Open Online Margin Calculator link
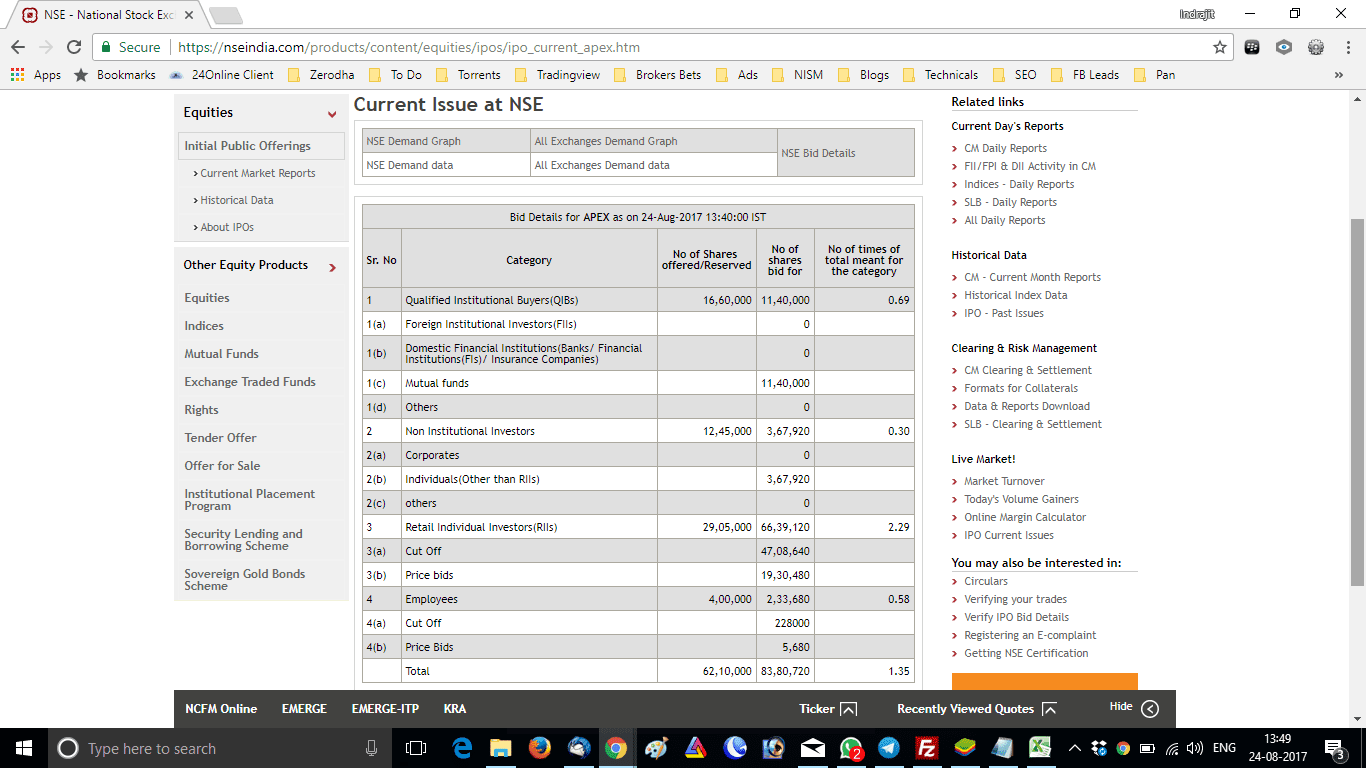The height and width of the screenshot is (768, 1366). click(x=1025, y=517)
